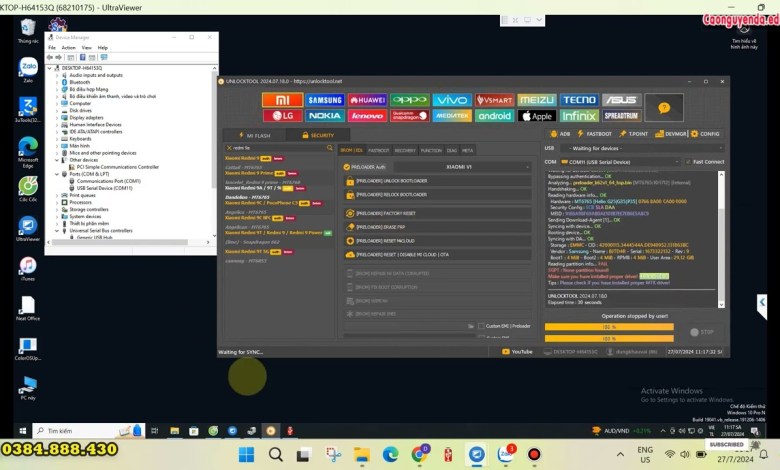The height and width of the screenshot is (470, 780).
Task: Clear the model search with X icon
Action: [x=229, y=148]
